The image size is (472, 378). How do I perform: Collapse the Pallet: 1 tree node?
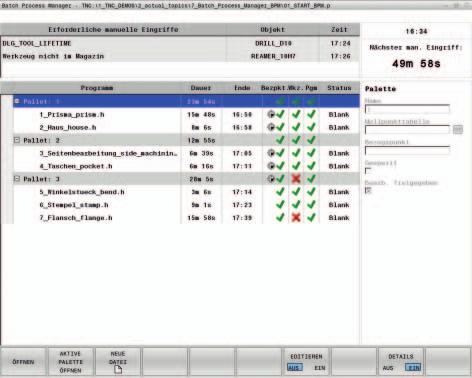pos(17,101)
